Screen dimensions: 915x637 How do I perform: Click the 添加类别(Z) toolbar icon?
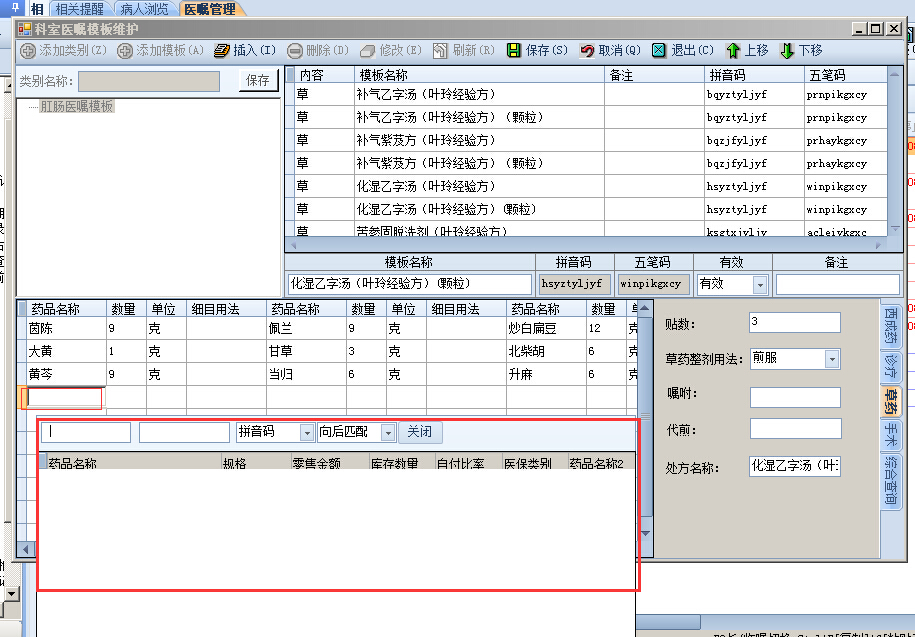point(27,51)
